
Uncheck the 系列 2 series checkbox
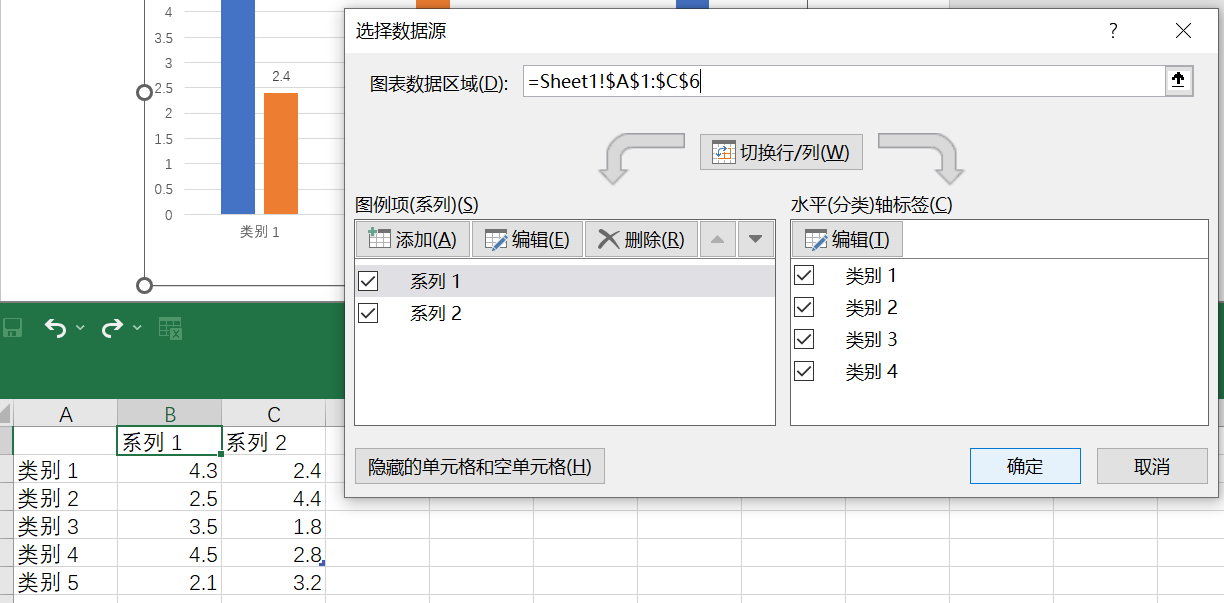click(x=367, y=312)
